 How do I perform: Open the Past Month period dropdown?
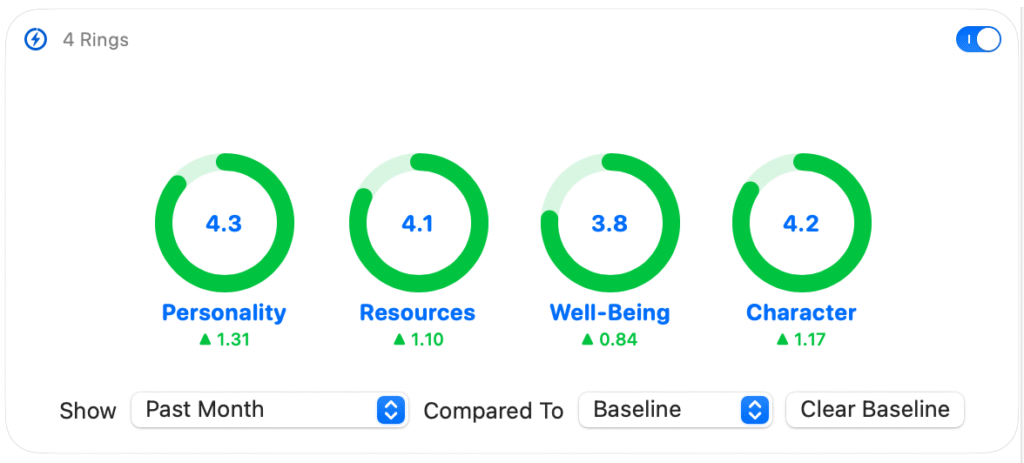point(270,410)
